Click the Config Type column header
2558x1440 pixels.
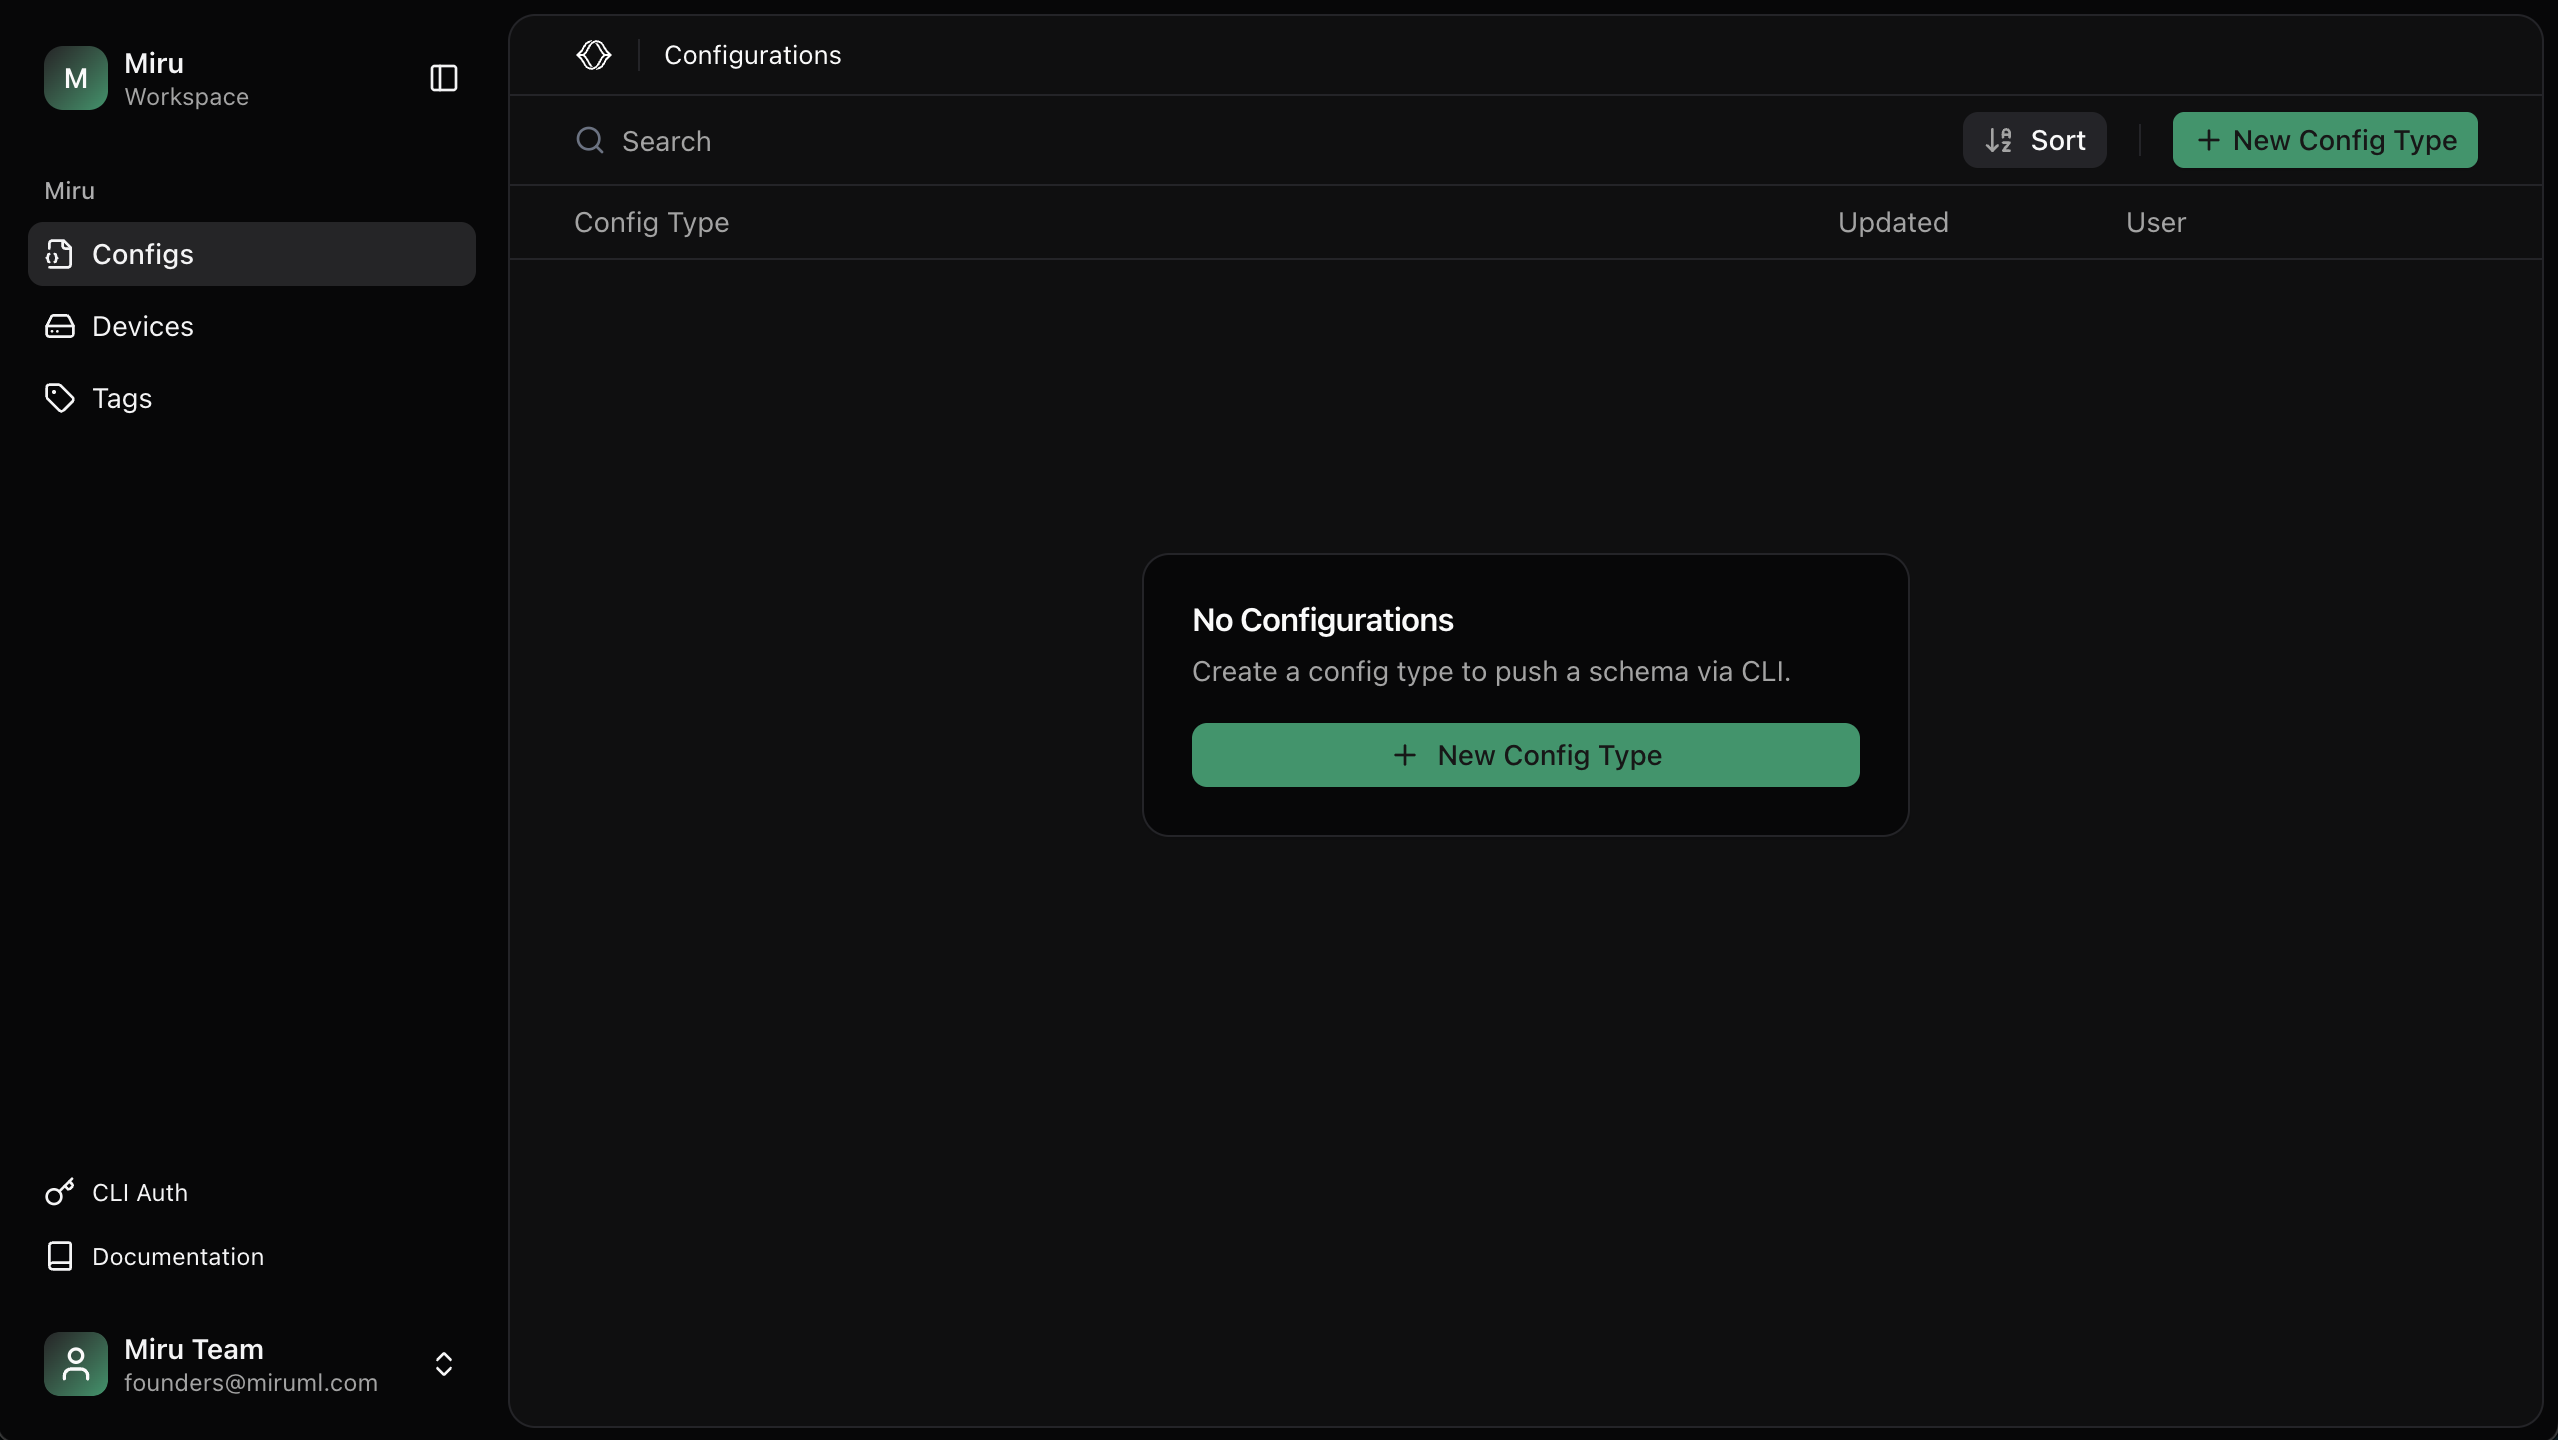tap(651, 222)
